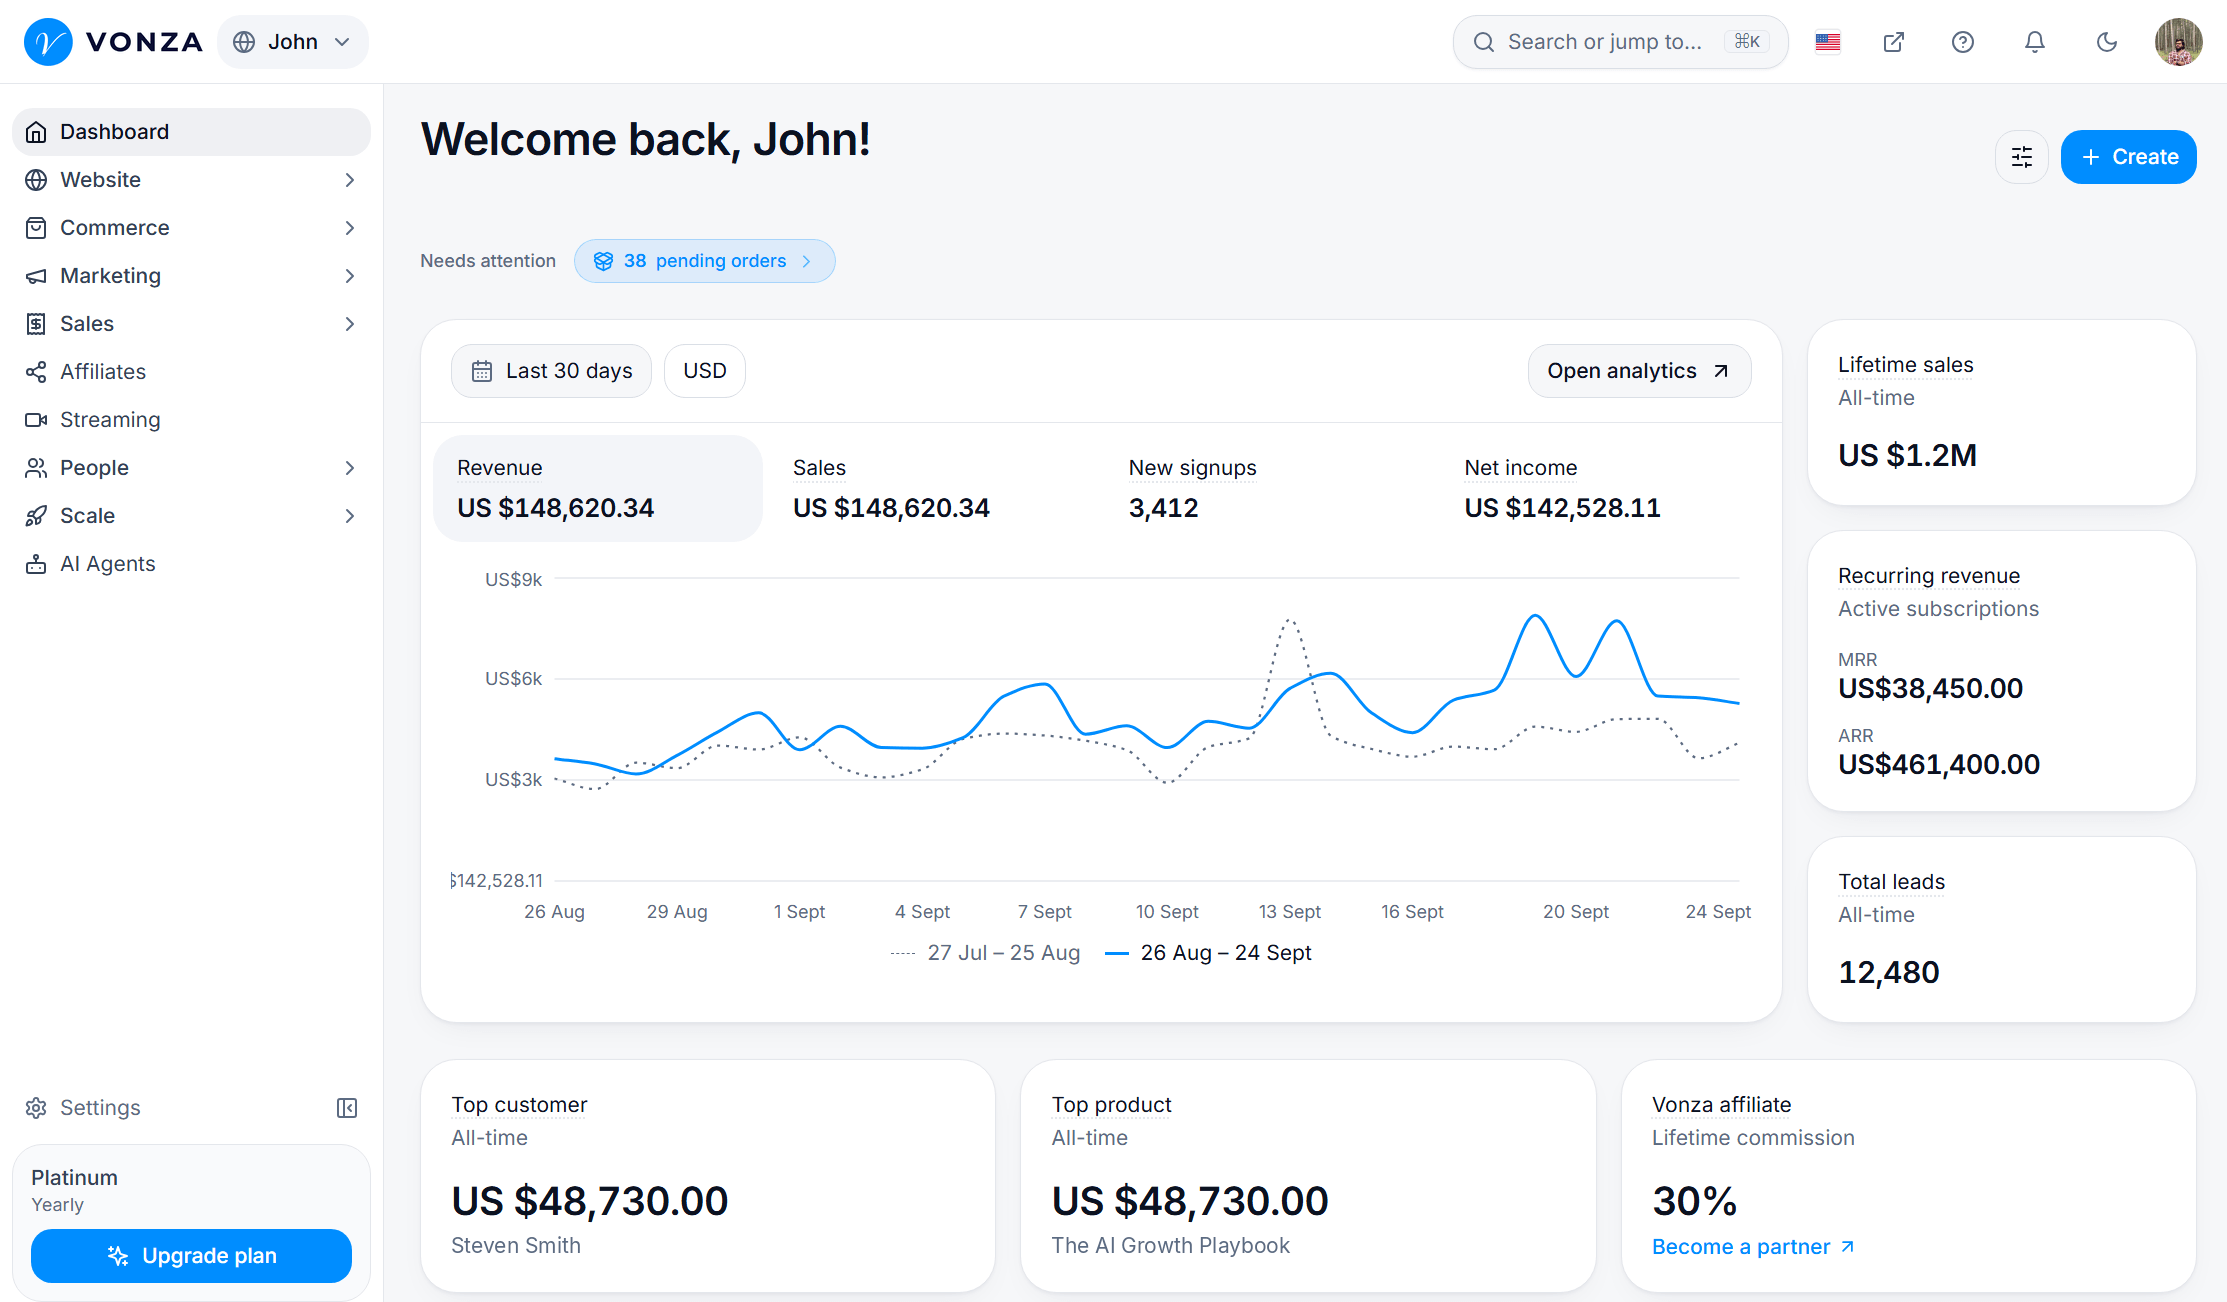The height and width of the screenshot is (1302, 2227).
Task: Select the Net income metric tab
Action: click(1606, 489)
